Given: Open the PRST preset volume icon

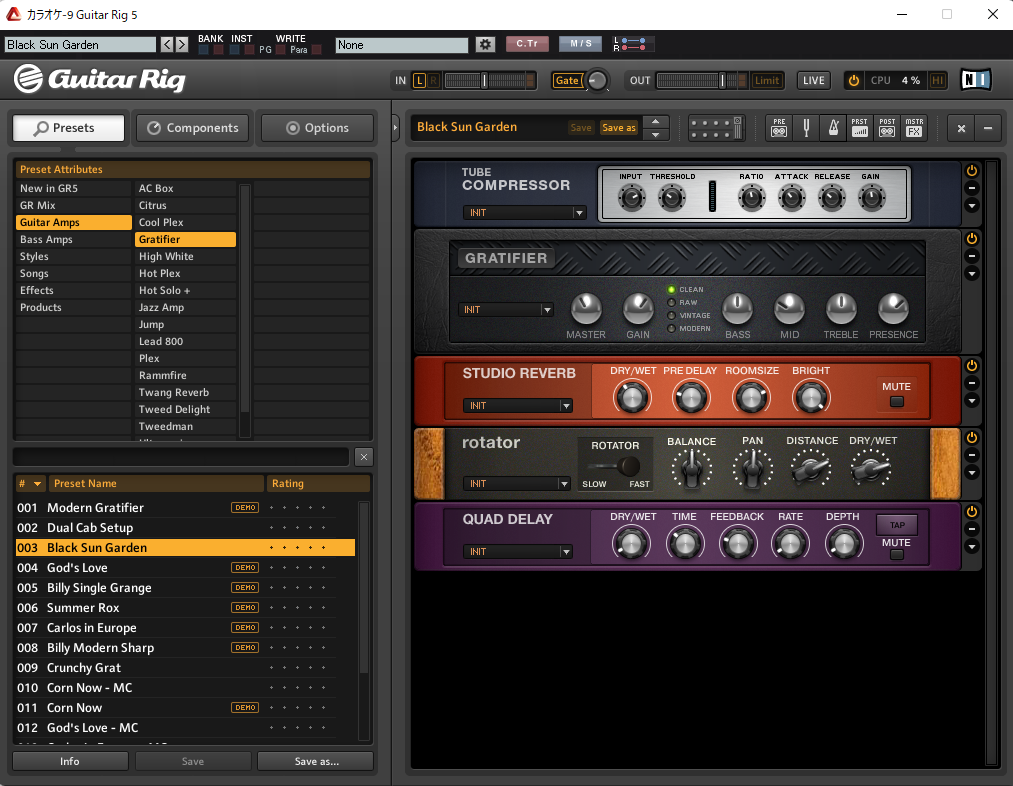Looking at the screenshot, I should coord(860,128).
